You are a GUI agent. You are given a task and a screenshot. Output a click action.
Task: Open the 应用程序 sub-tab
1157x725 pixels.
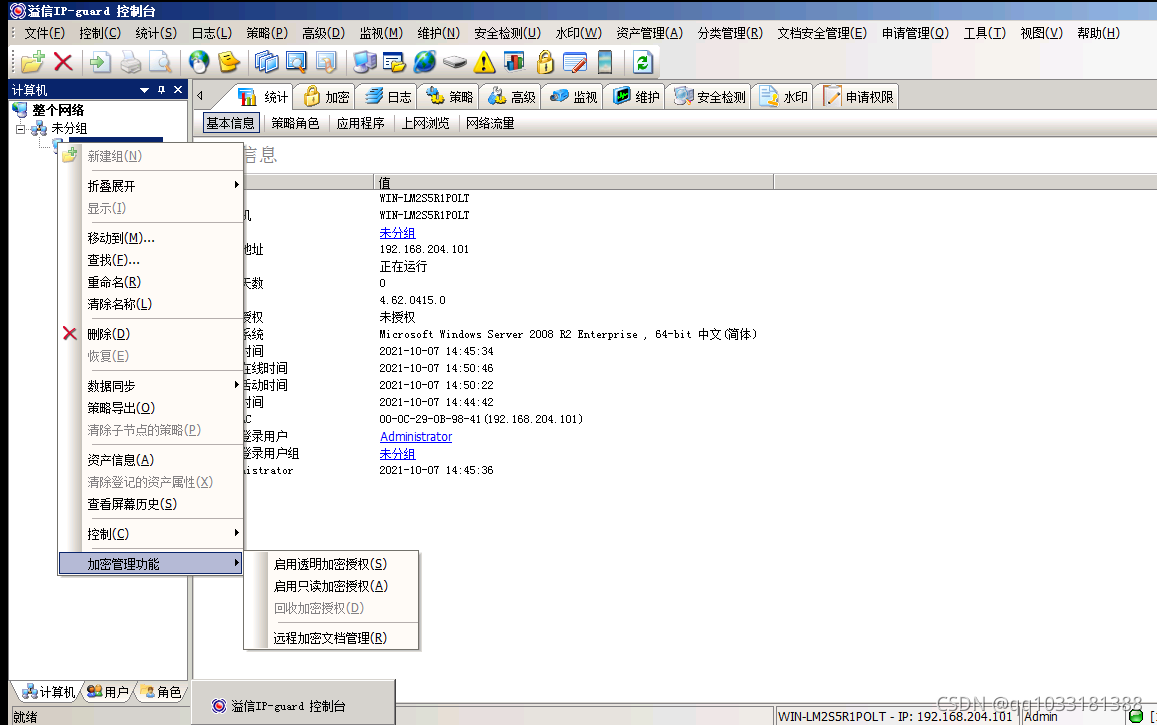point(360,123)
